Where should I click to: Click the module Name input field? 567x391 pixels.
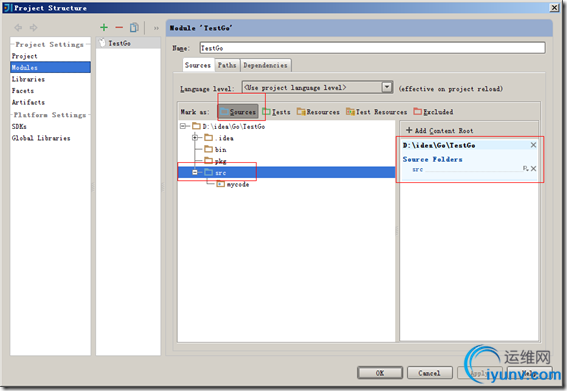tap(372, 48)
